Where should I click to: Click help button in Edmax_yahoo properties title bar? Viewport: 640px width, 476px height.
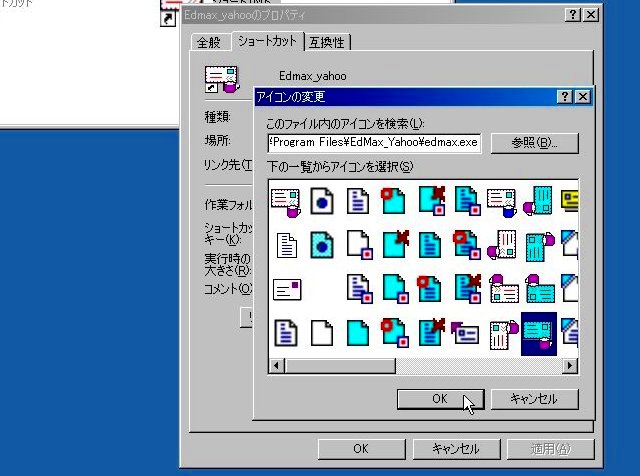(x=573, y=15)
